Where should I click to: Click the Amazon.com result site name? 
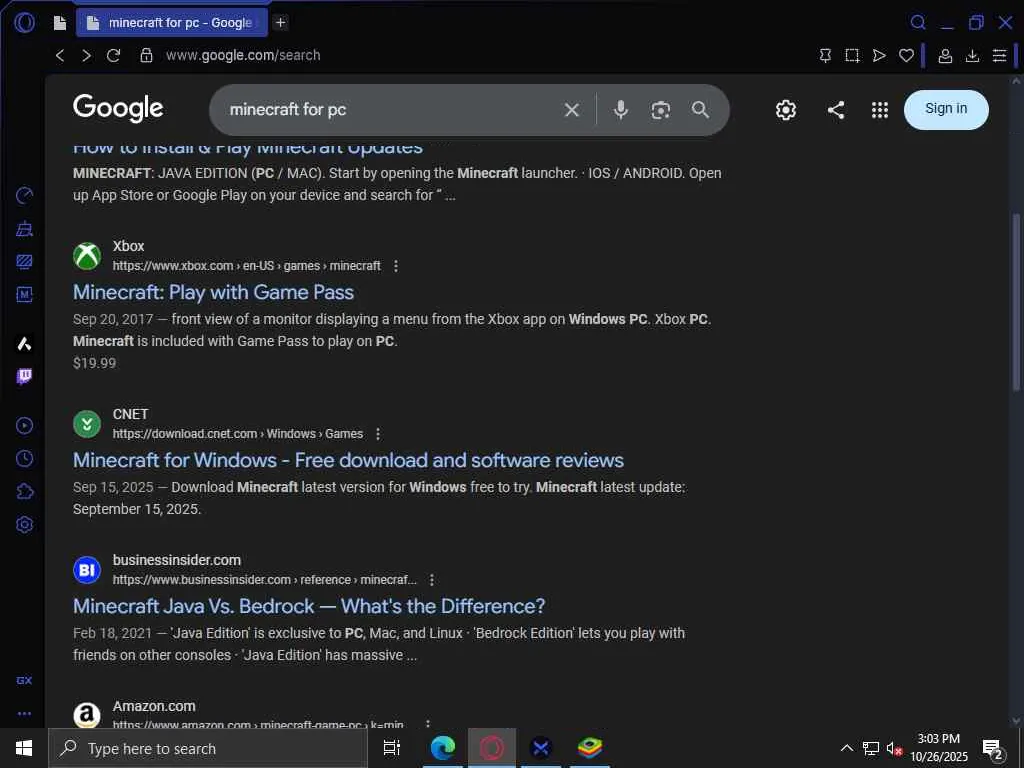[x=154, y=707]
